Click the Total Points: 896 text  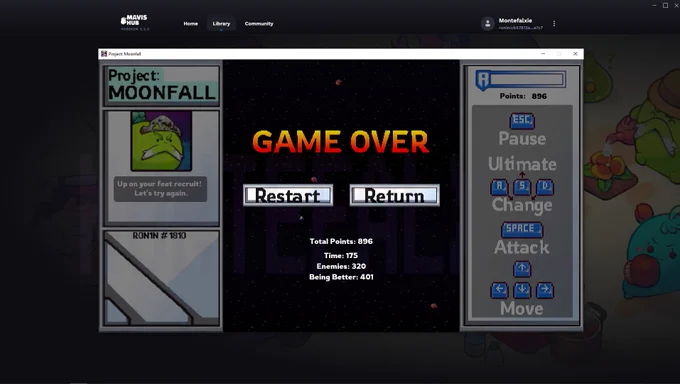341,241
